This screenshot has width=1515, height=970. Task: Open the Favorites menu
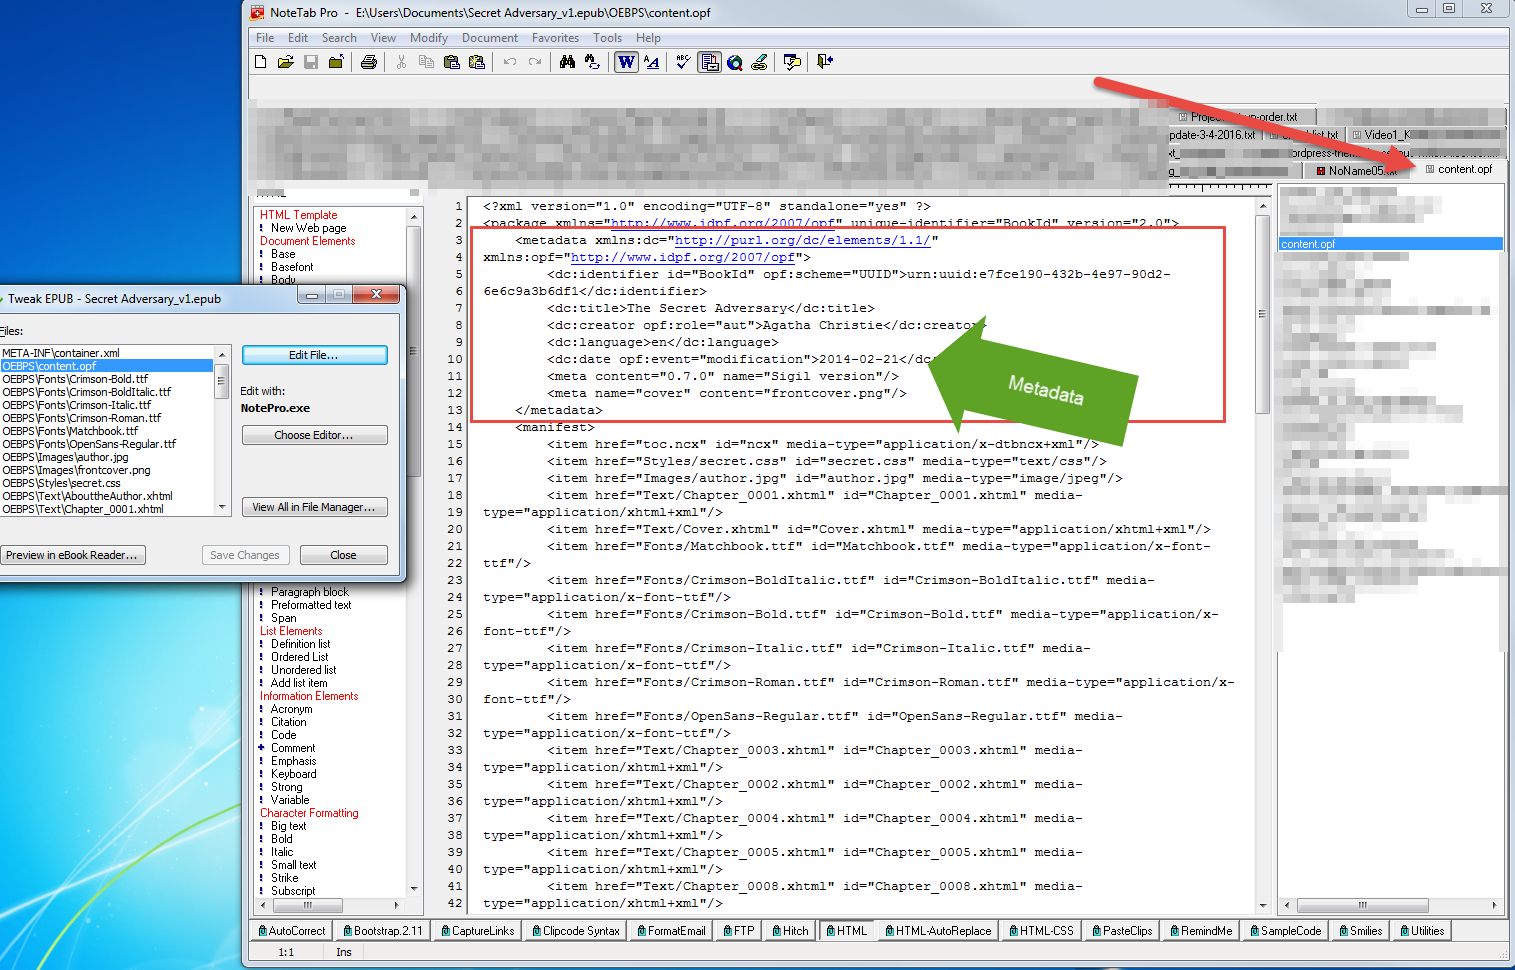(x=555, y=38)
